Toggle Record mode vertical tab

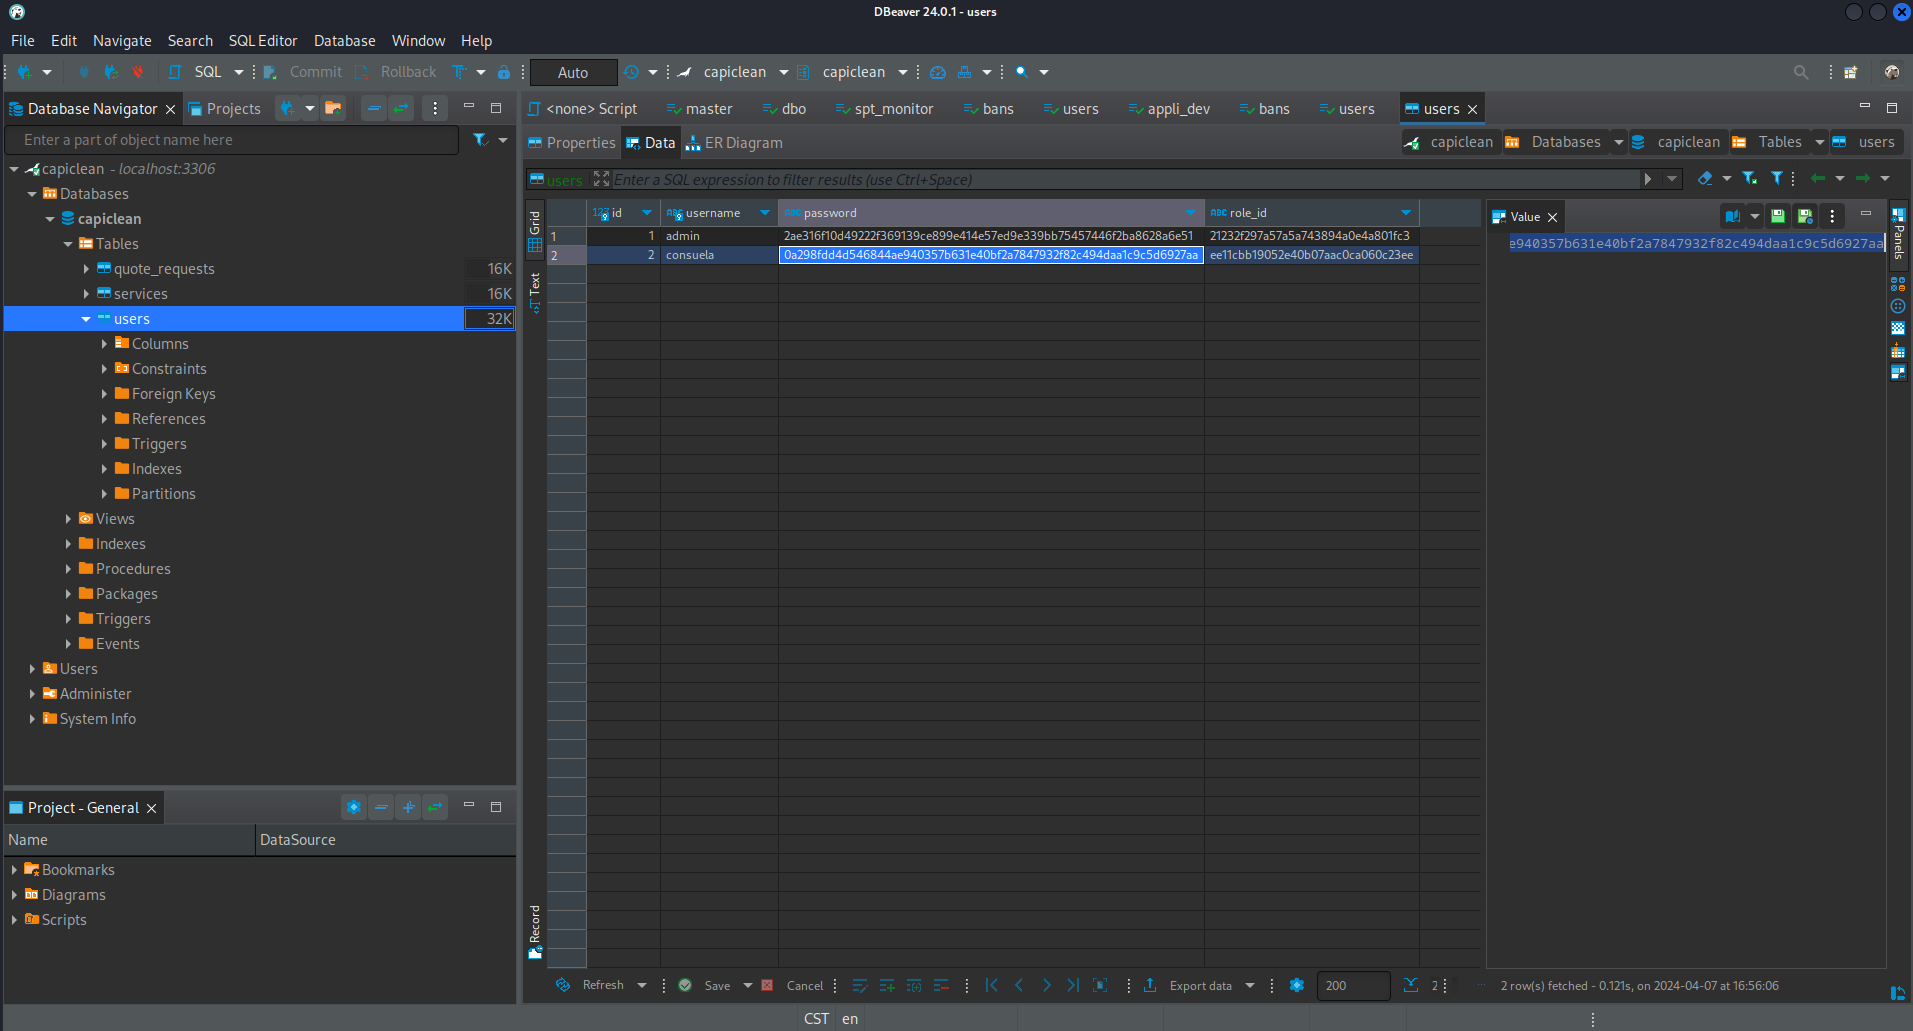535,932
